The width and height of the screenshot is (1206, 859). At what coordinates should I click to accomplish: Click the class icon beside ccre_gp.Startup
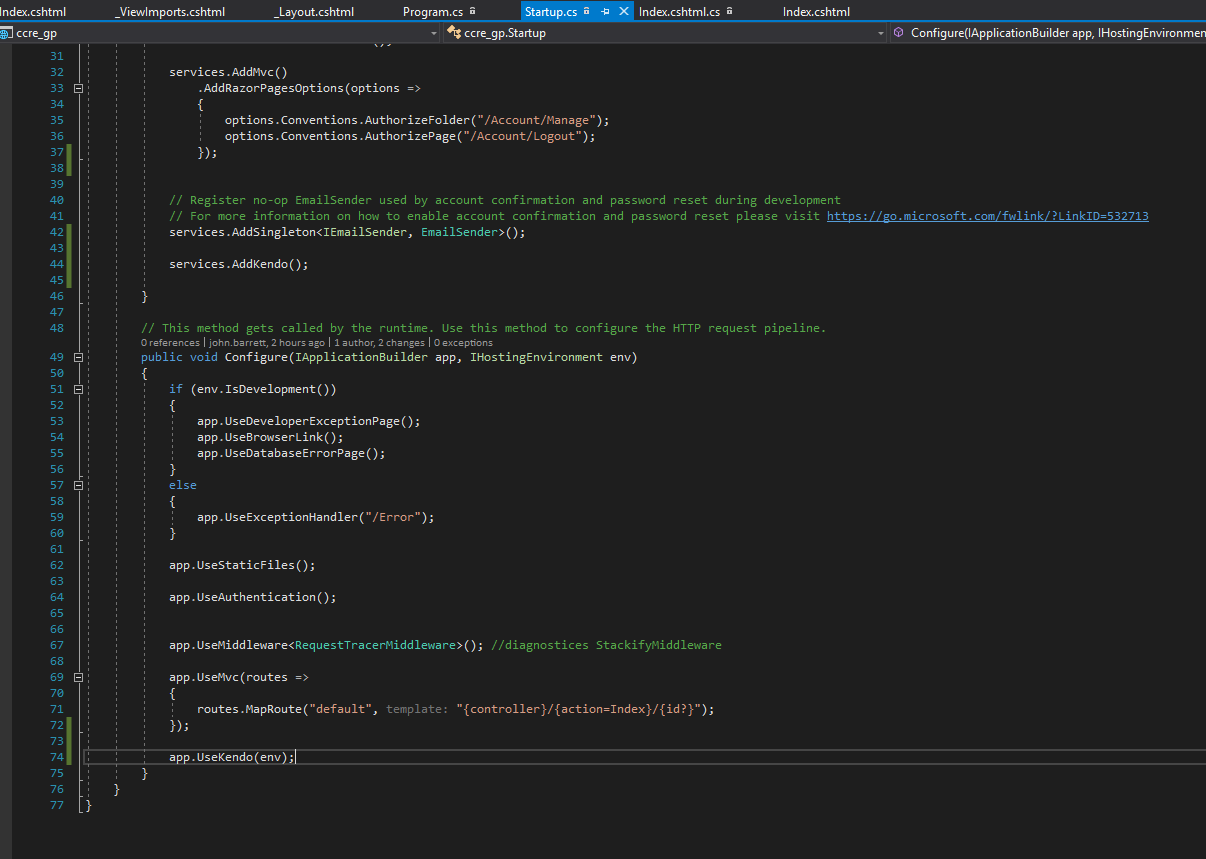[x=453, y=33]
